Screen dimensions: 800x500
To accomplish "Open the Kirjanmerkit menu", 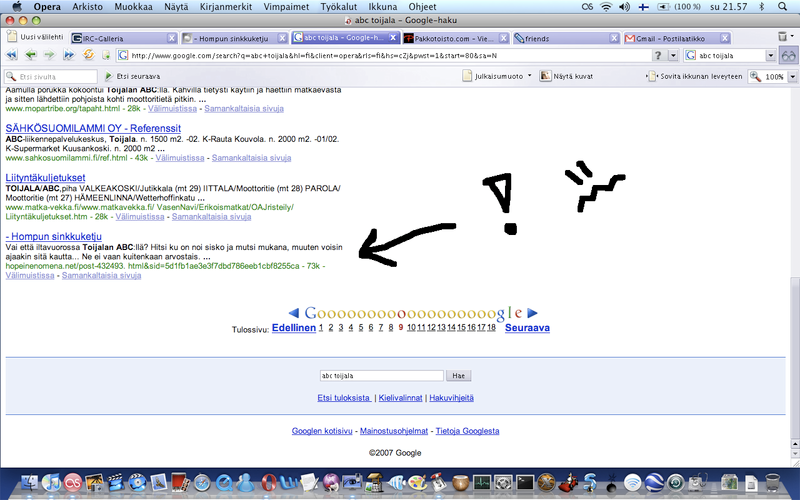I will click(226, 7).
